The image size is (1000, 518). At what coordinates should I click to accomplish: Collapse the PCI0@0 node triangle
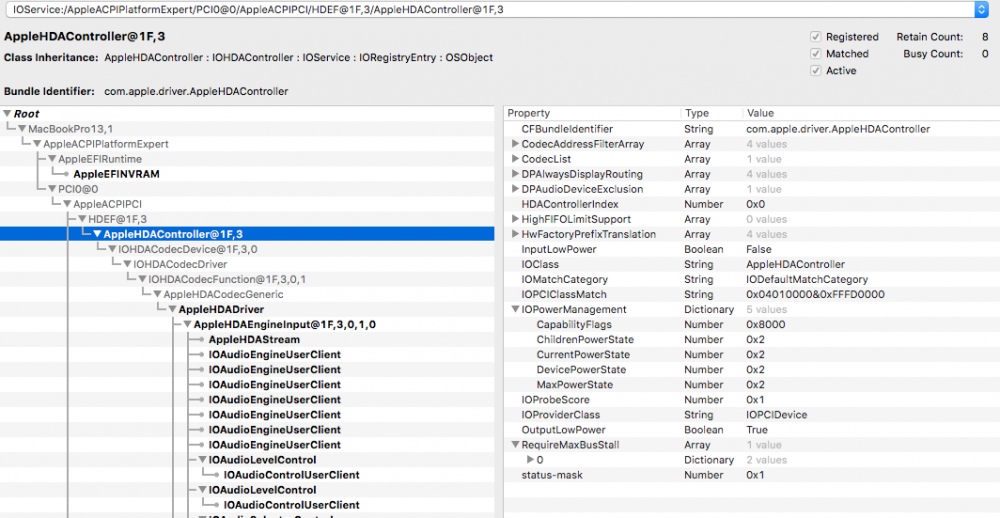[x=52, y=189]
